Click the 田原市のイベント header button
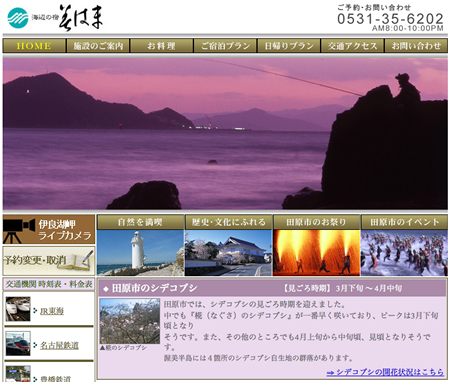 [404, 222]
